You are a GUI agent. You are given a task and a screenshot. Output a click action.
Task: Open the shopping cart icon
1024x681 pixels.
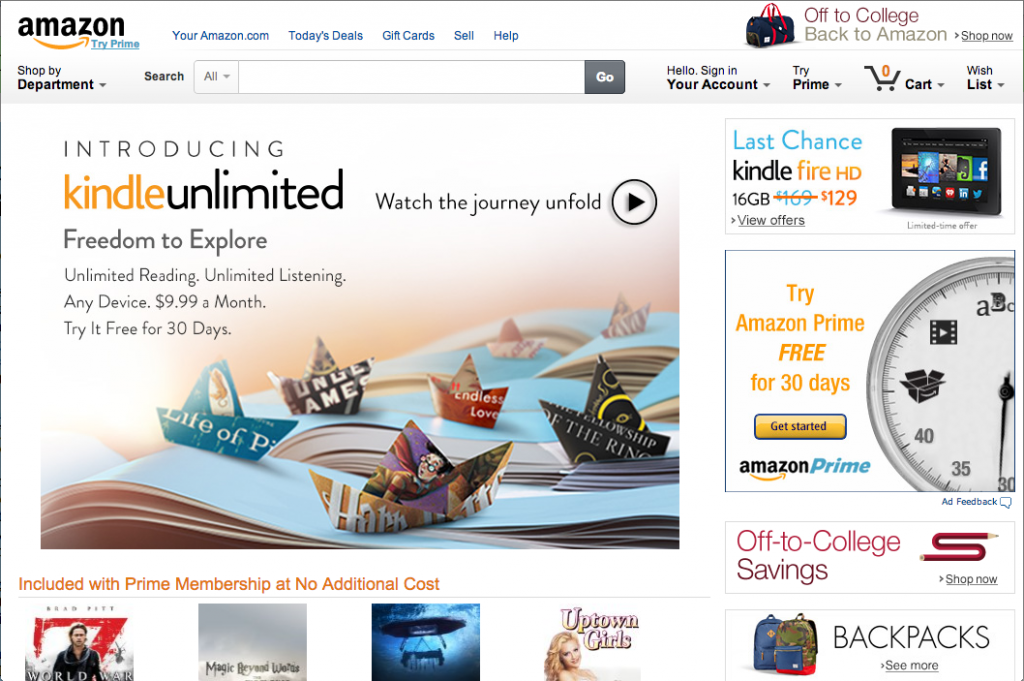click(x=882, y=78)
